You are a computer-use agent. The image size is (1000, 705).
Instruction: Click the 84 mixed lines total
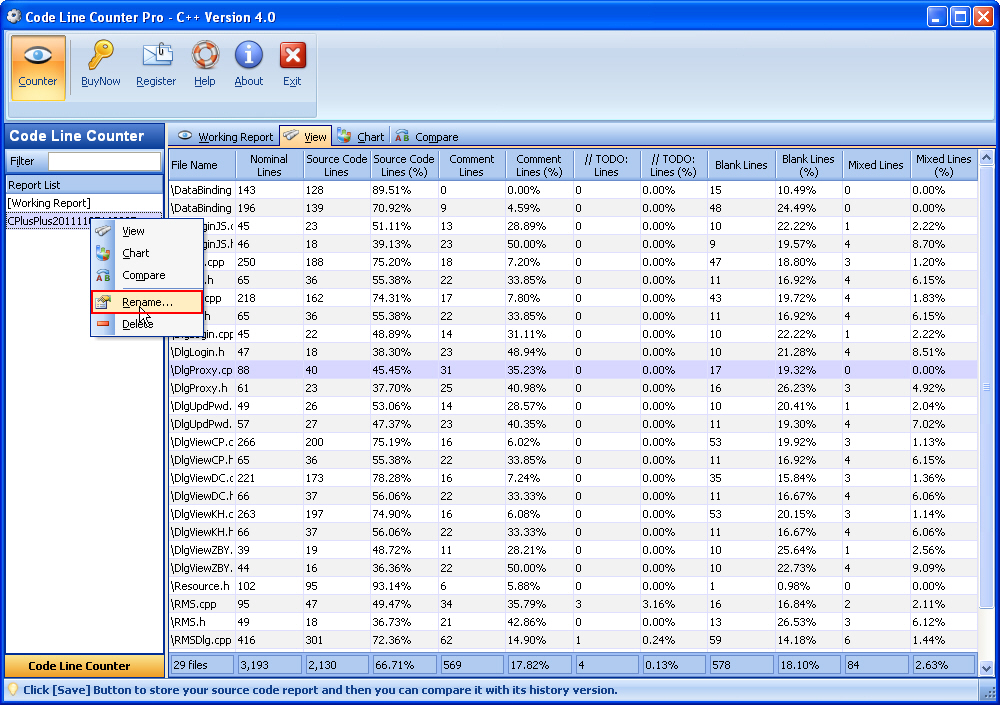click(877, 665)
